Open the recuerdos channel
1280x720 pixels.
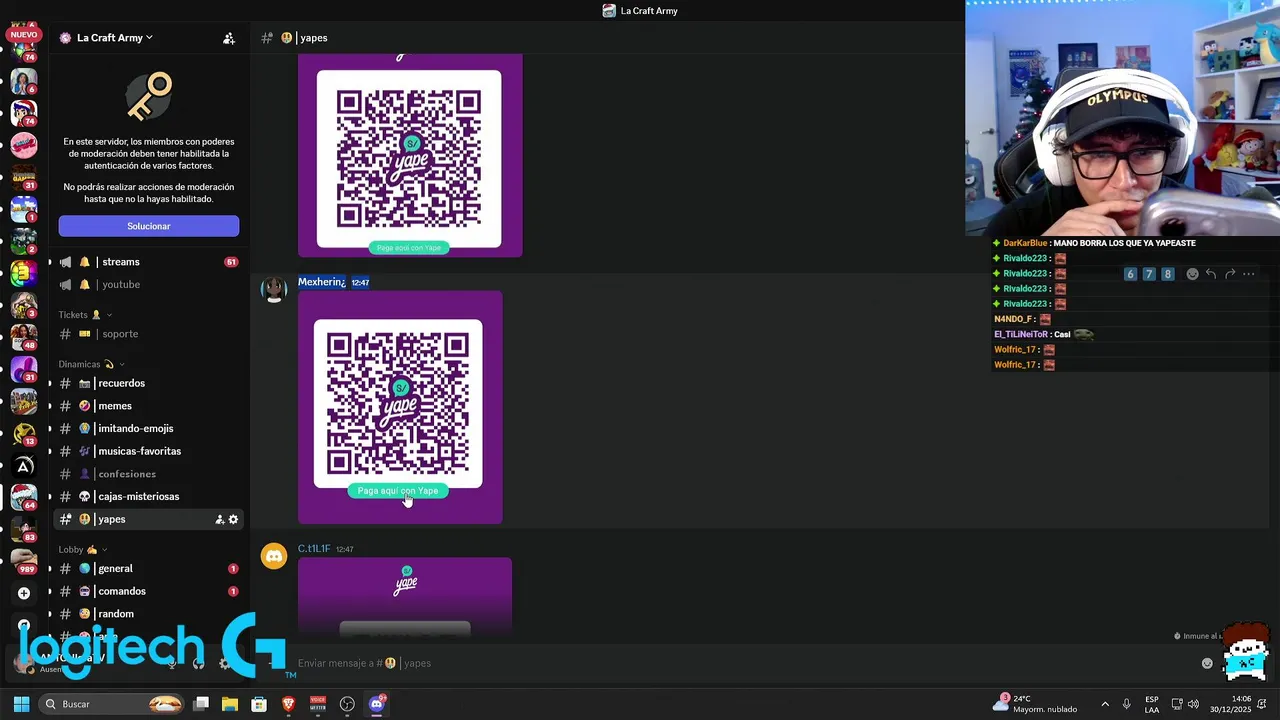pos(121,383)
